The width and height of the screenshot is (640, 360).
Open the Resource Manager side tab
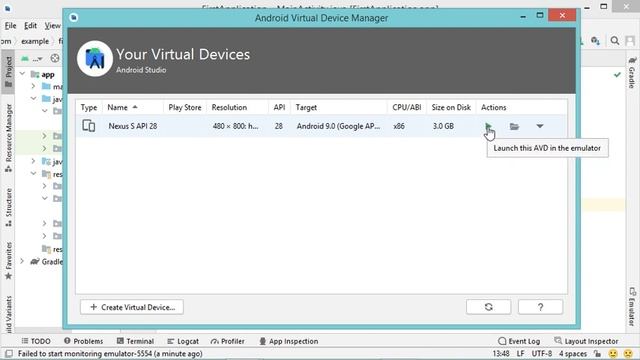[x=8, y=138]
